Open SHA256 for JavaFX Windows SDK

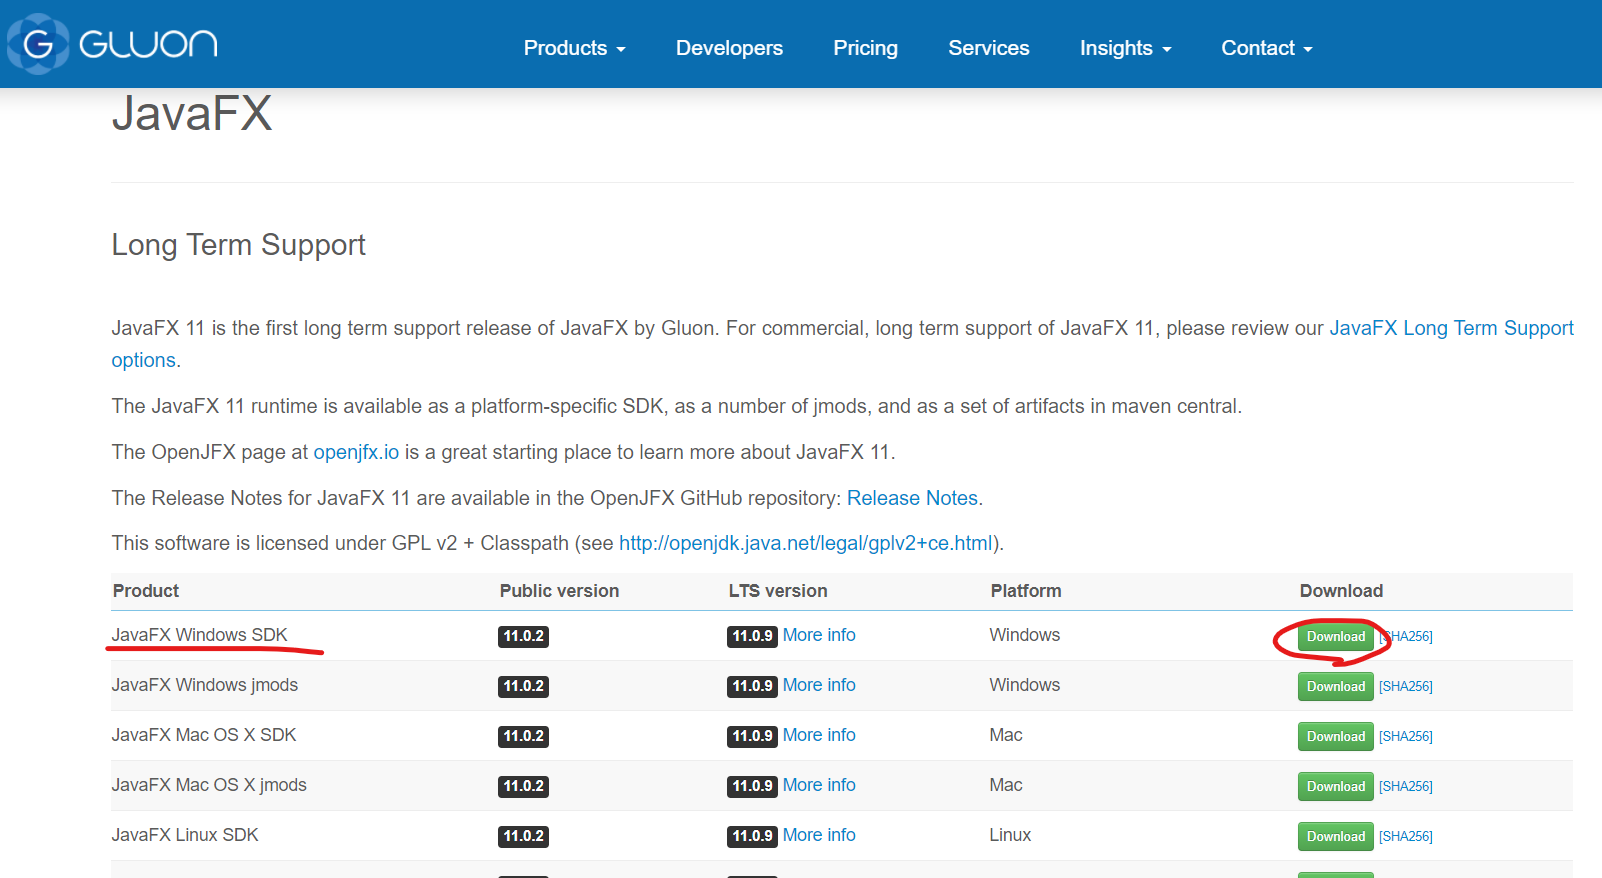(x=1406, y=636)
